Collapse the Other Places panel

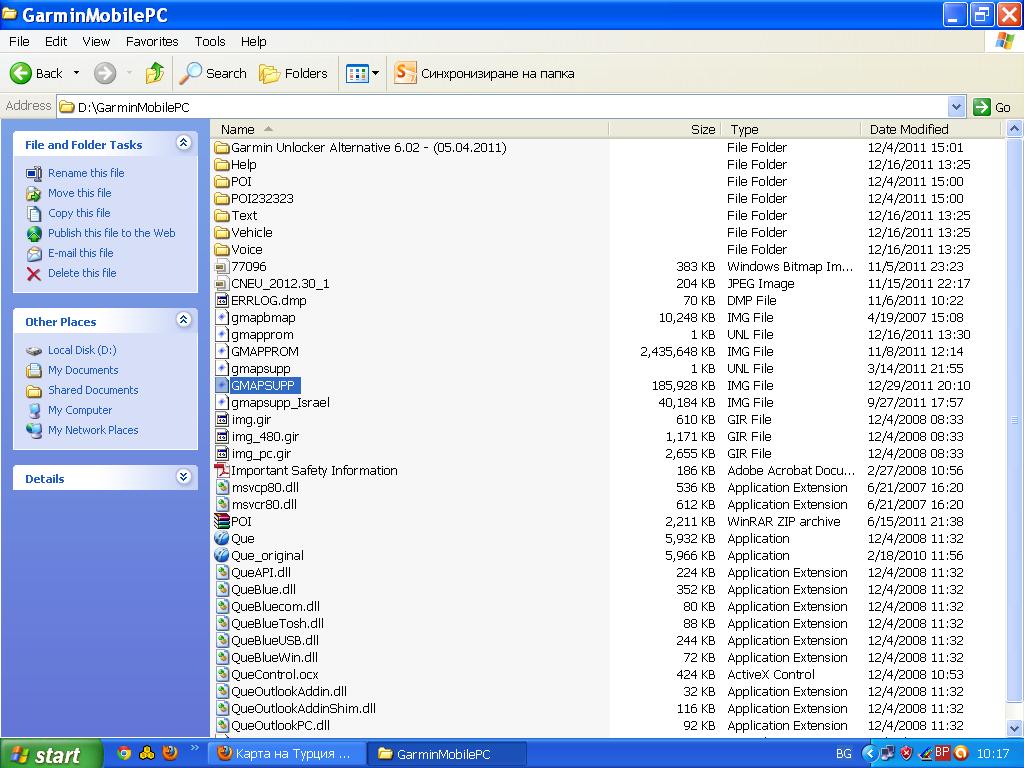183,321
